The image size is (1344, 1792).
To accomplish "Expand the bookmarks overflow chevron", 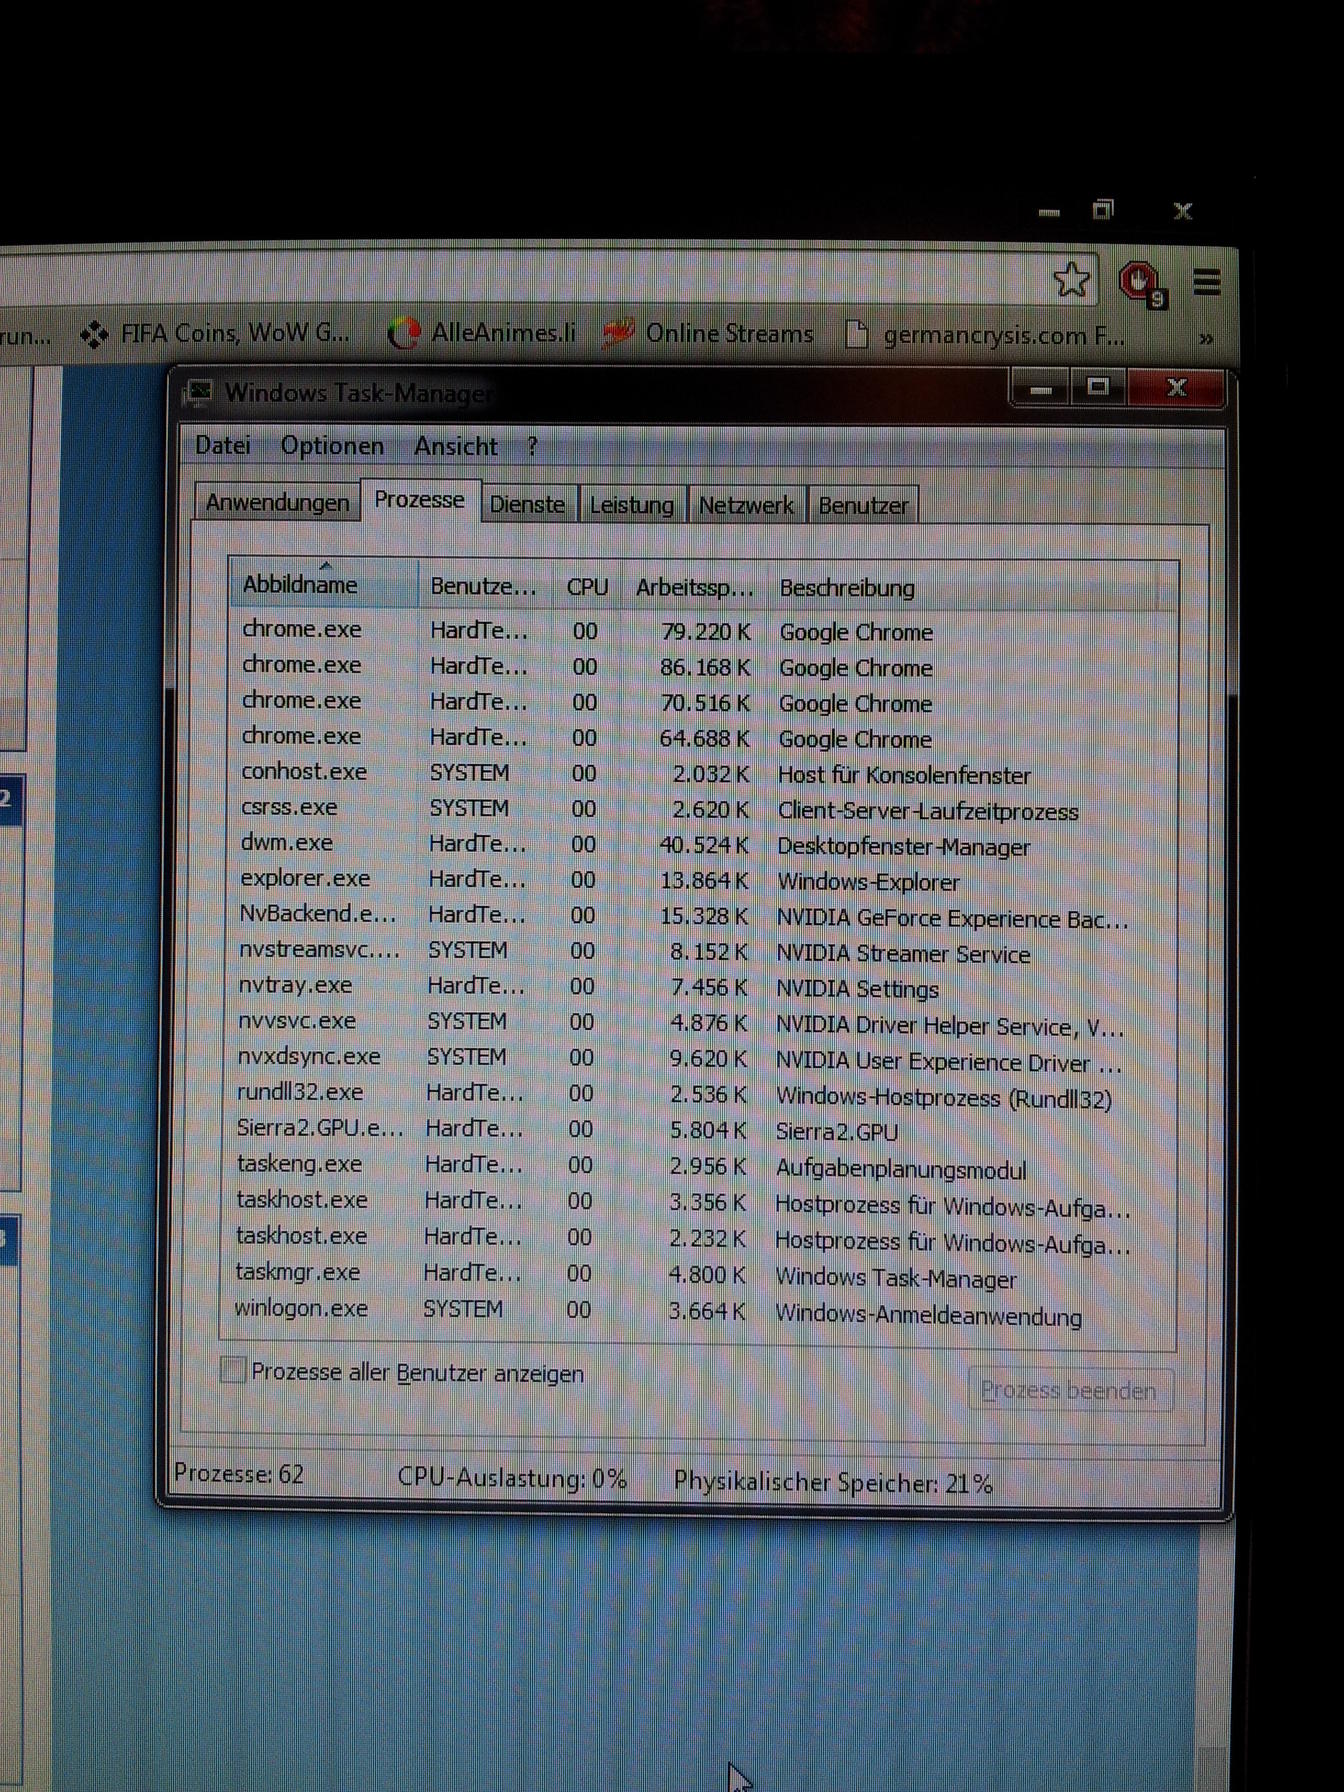I will 1206,339.
